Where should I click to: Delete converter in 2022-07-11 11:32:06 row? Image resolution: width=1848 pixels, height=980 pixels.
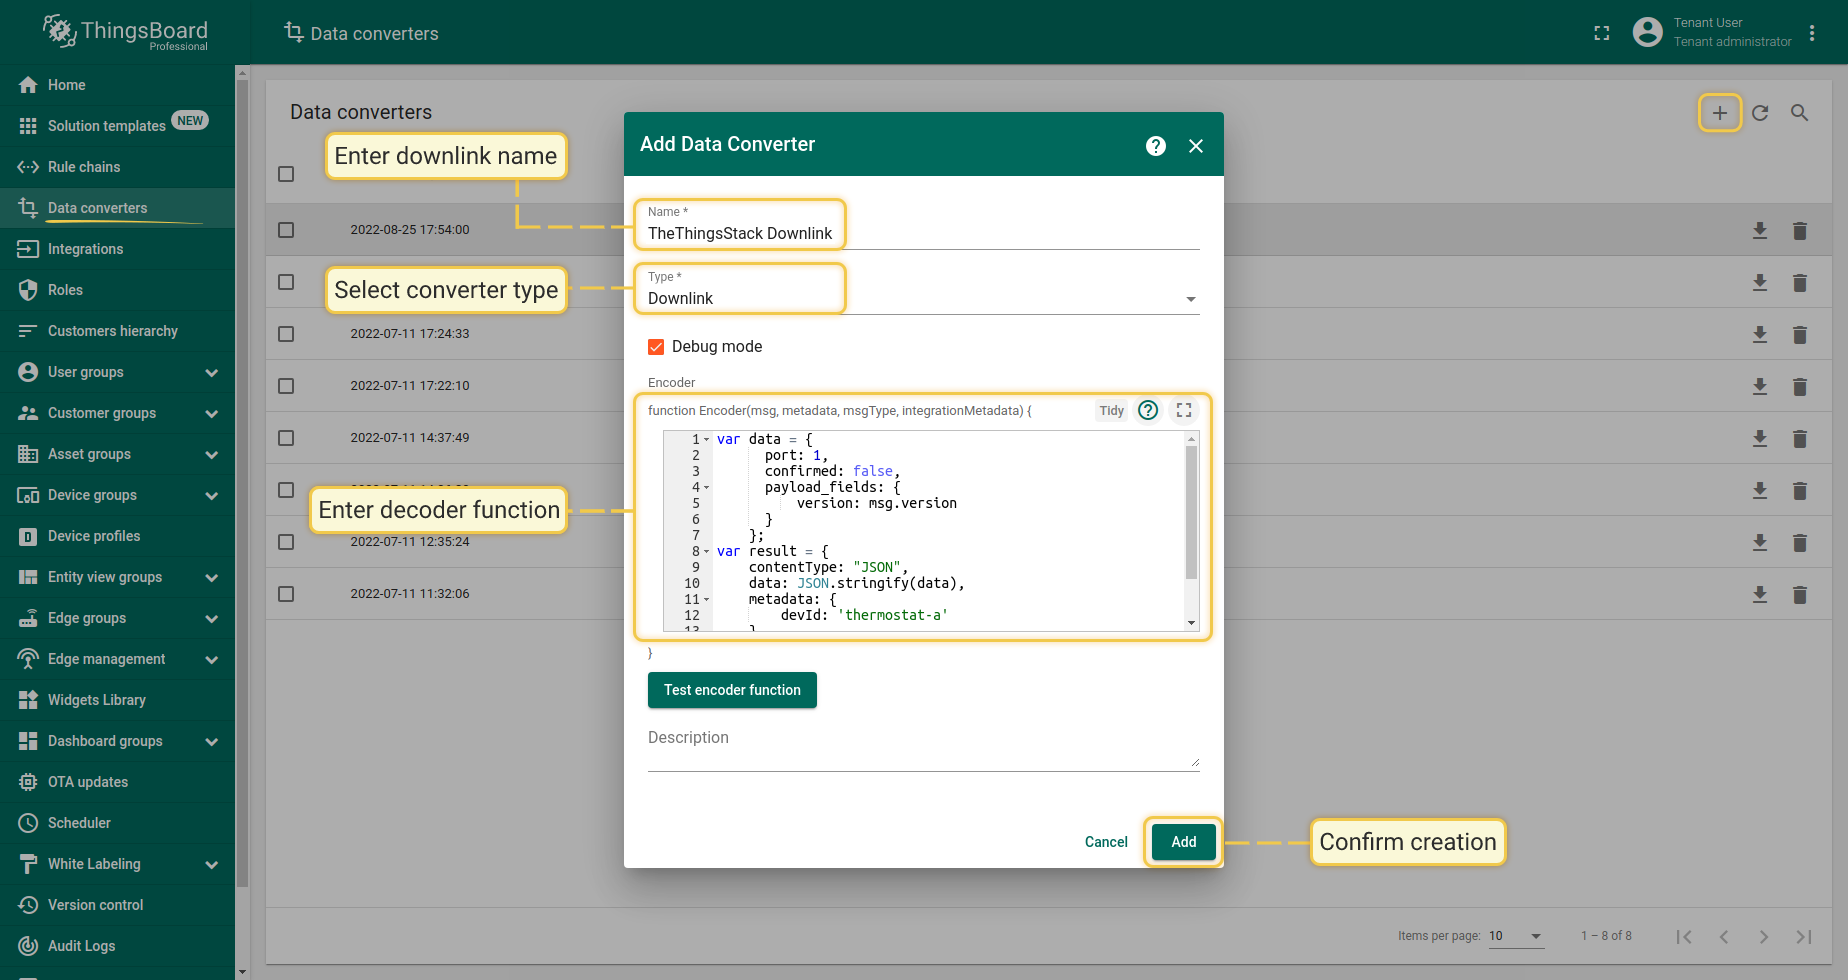pos(1800,595)
